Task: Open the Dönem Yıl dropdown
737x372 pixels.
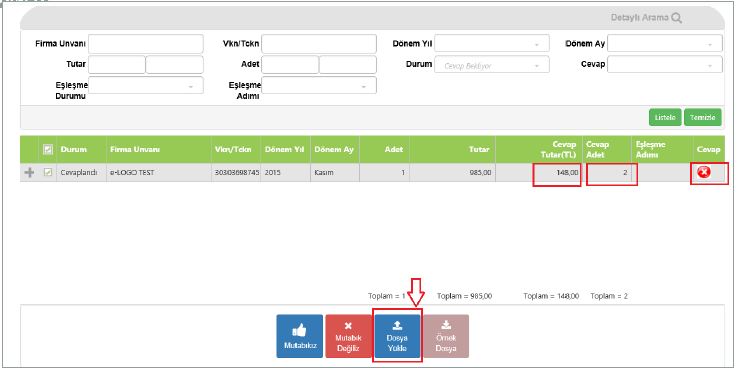Action: (x=492, y=43)
